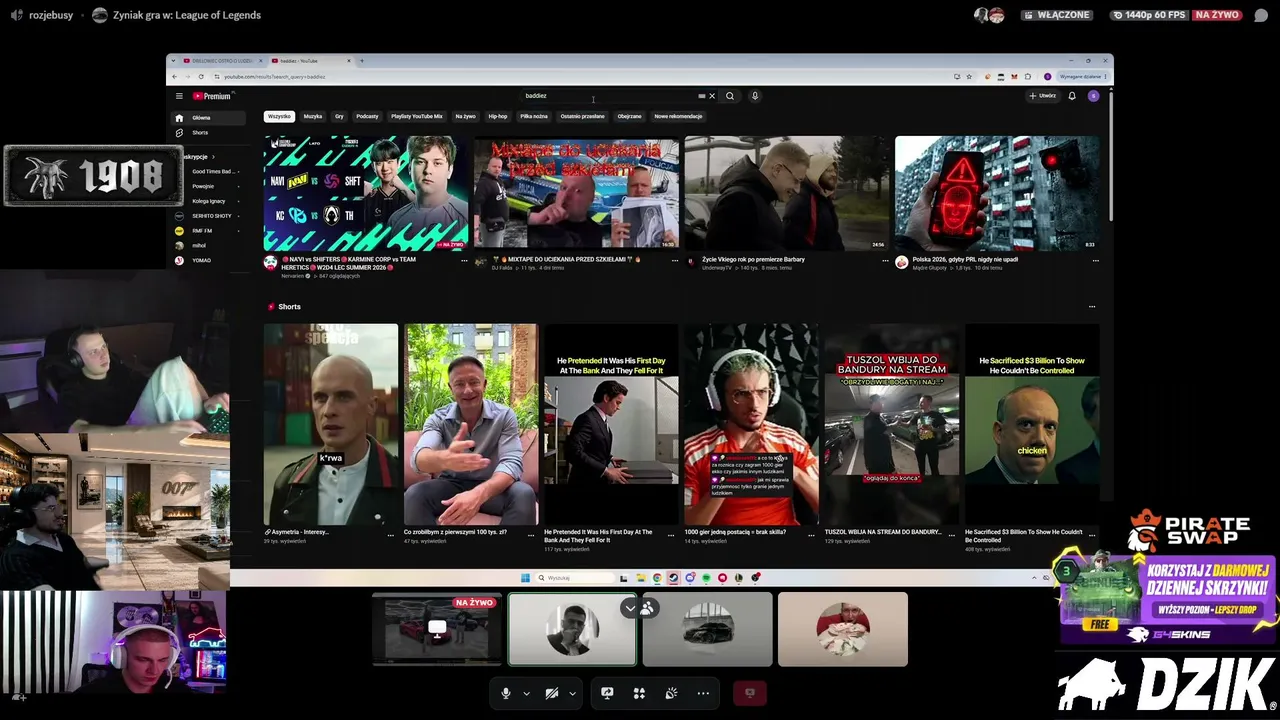Select the Playlisty YouTube Mix chip

pyautogui.click(x=417, y=116)
